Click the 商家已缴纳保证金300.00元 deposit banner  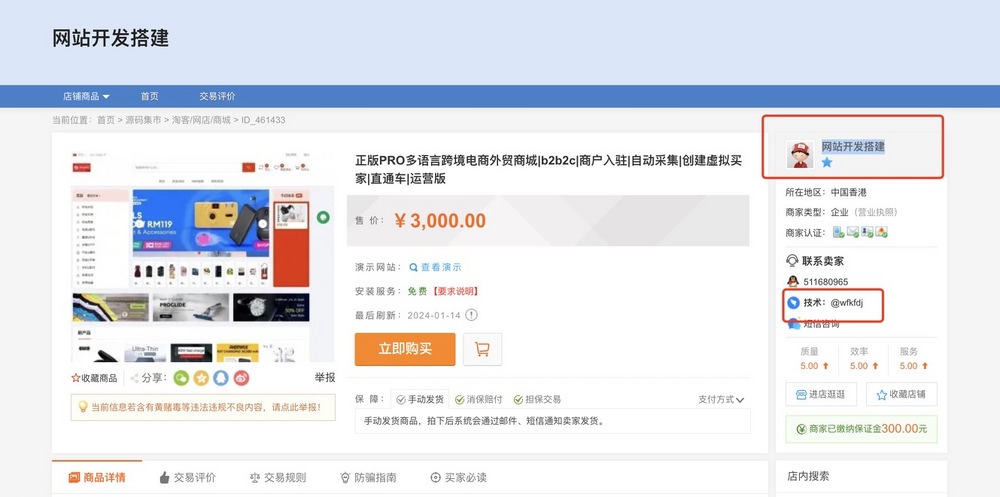pos(861,429)
